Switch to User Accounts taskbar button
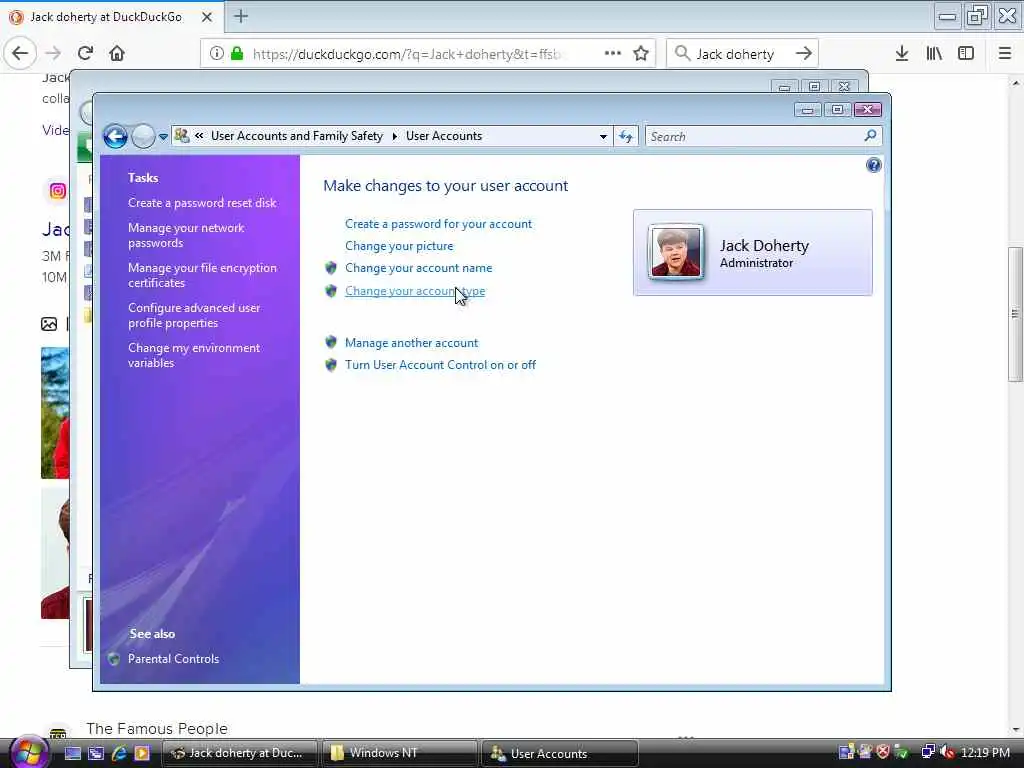The height and width of the screenshot is (768, 1024). pos(560,753)
